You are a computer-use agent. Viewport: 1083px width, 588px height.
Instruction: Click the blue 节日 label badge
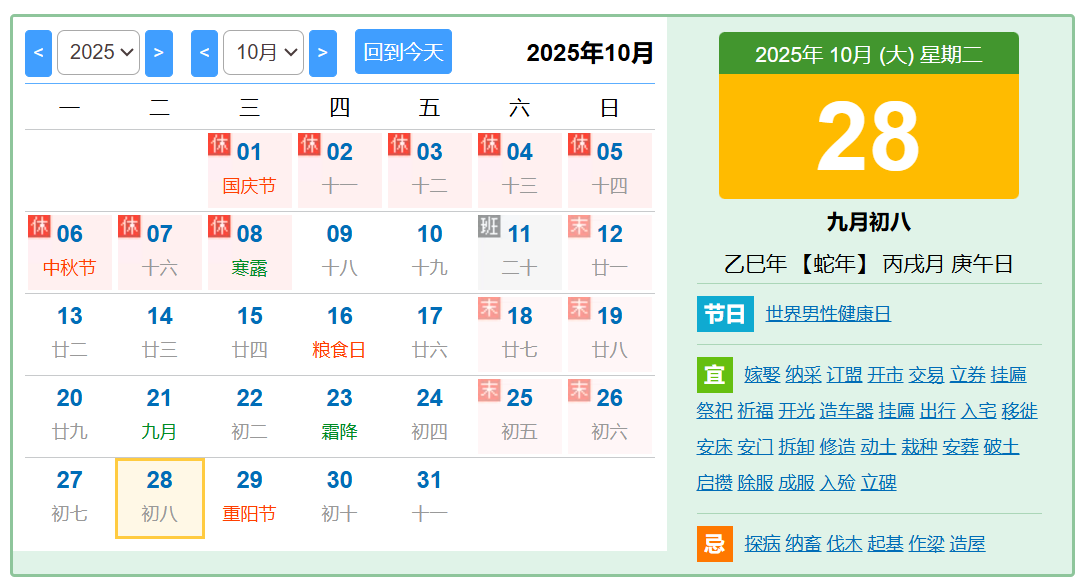pyautogui.click(x=725, y=314)
